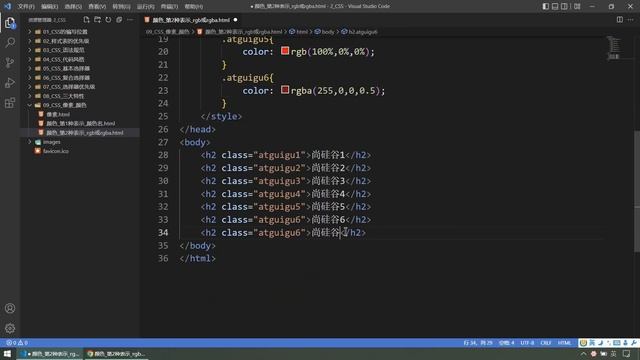
Task: Open the Explorer view in activity bar
Action: point(10,23)
